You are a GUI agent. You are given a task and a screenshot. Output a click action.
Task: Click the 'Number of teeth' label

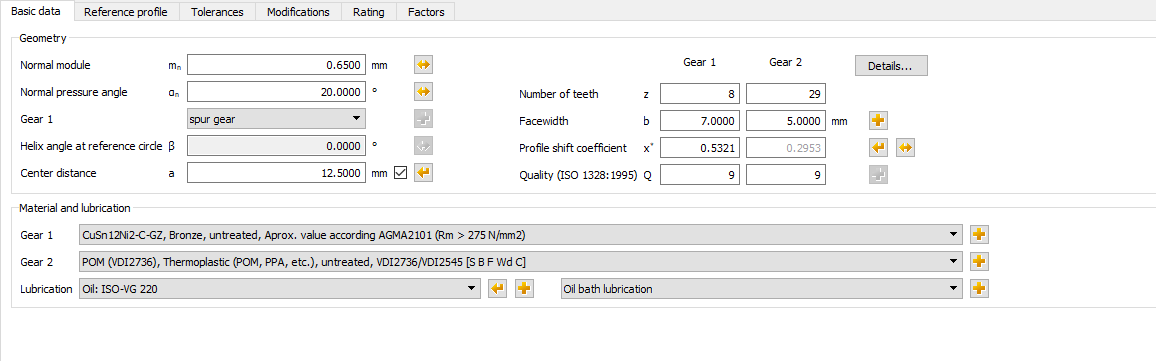559,94
